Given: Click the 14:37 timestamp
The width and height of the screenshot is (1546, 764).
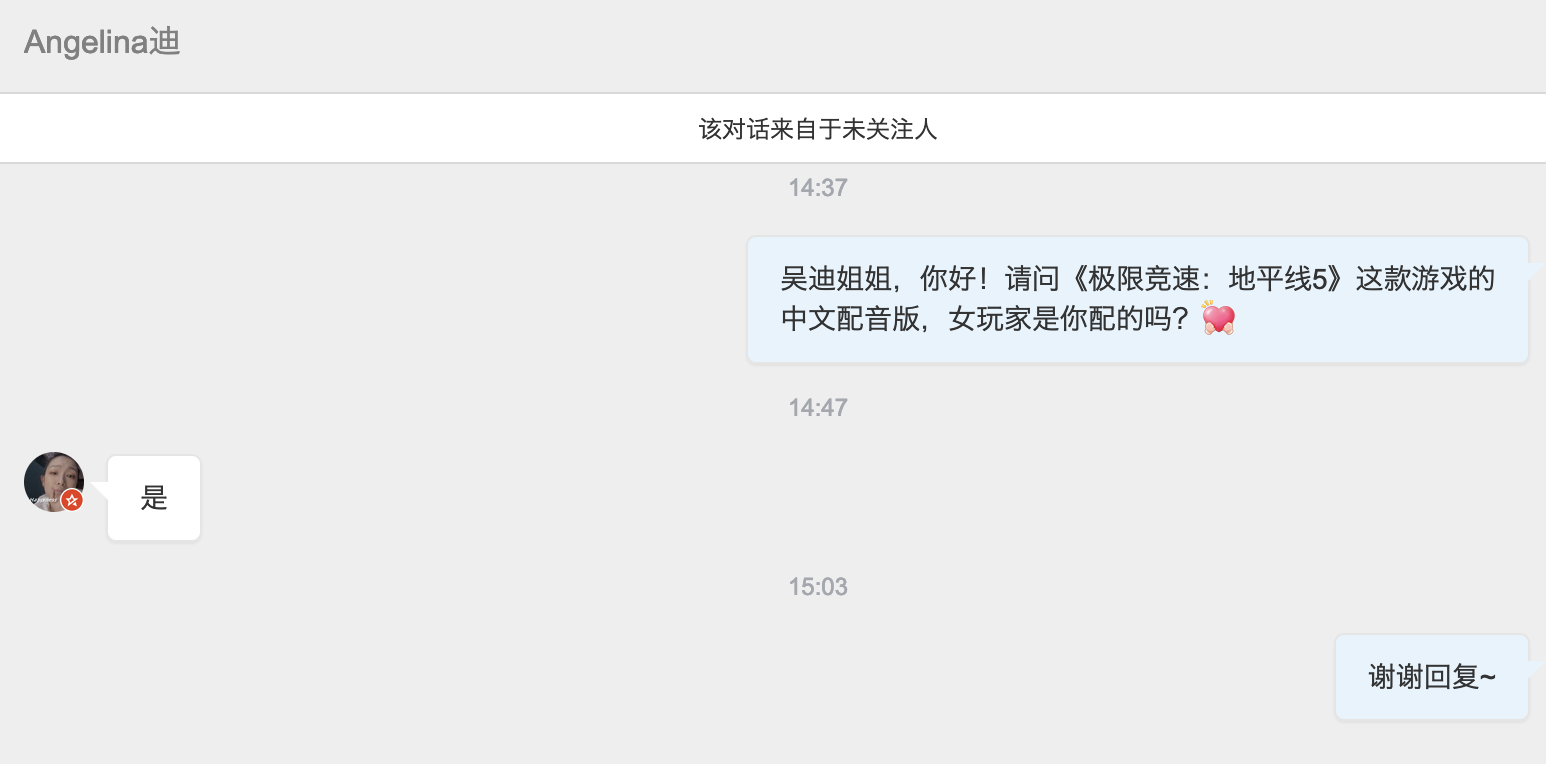Looking at the screenshot, I should 818,188.
